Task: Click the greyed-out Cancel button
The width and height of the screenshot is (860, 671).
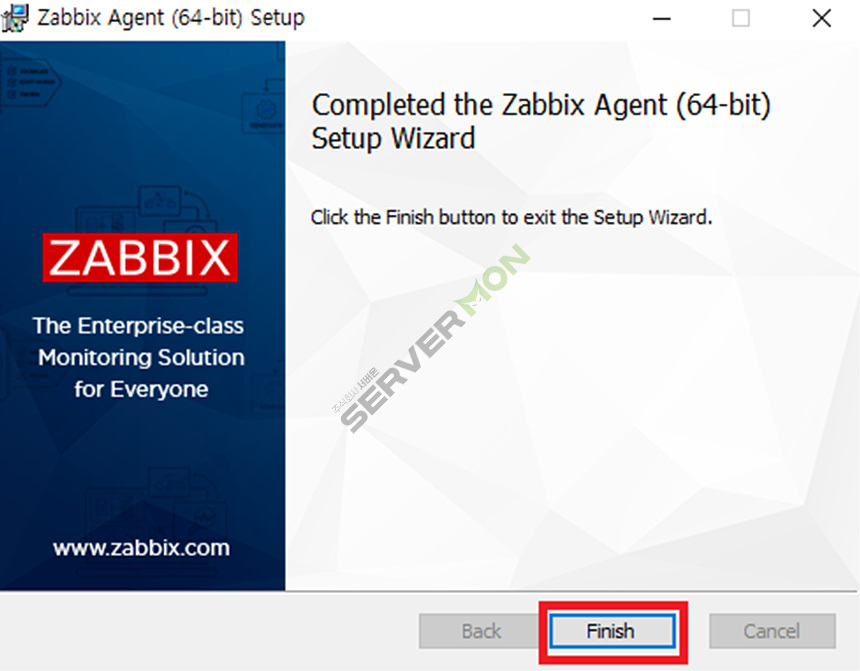Action: [772, 631]
